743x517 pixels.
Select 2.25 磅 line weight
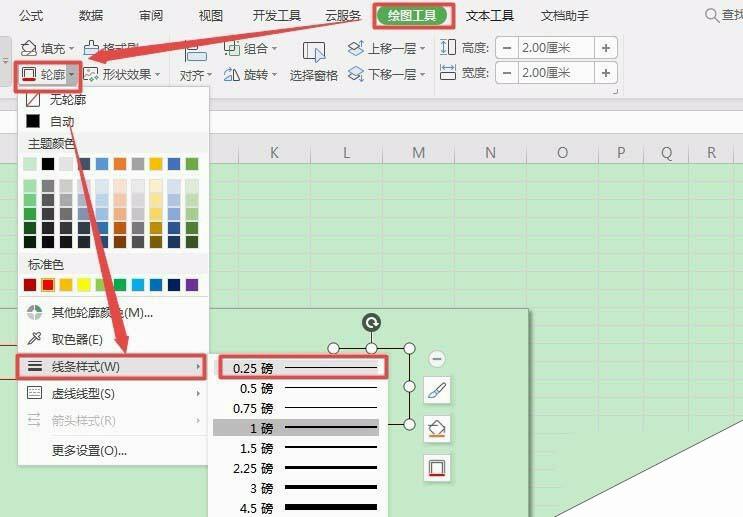pyautogui.click(x=296, y=468)
